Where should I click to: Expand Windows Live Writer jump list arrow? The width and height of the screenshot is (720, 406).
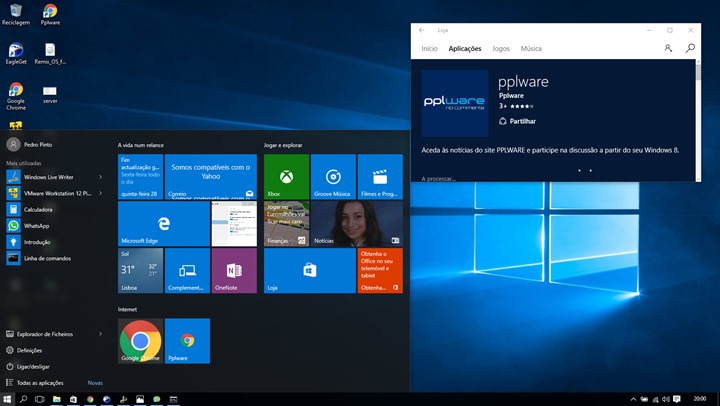coord(101,177)
